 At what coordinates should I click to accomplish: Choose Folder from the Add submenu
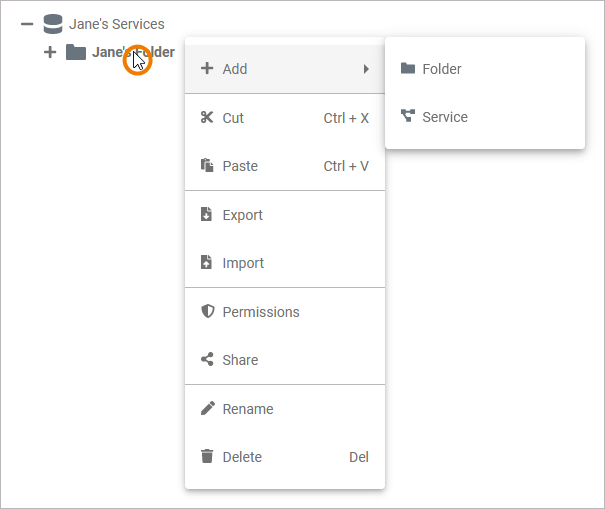click(x=442, y=69)
